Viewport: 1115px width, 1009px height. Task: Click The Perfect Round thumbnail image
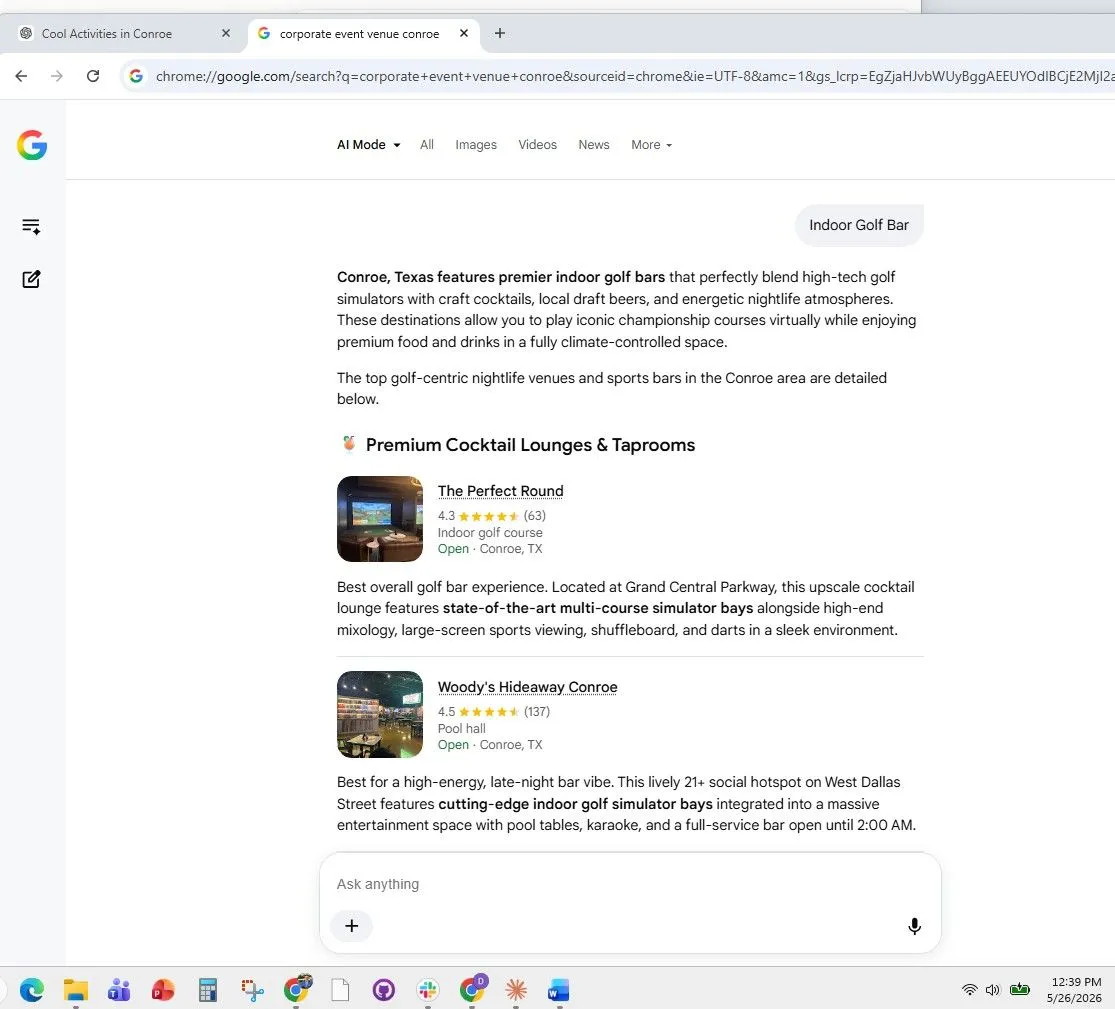pyautogui.click(x=380, y=519)
